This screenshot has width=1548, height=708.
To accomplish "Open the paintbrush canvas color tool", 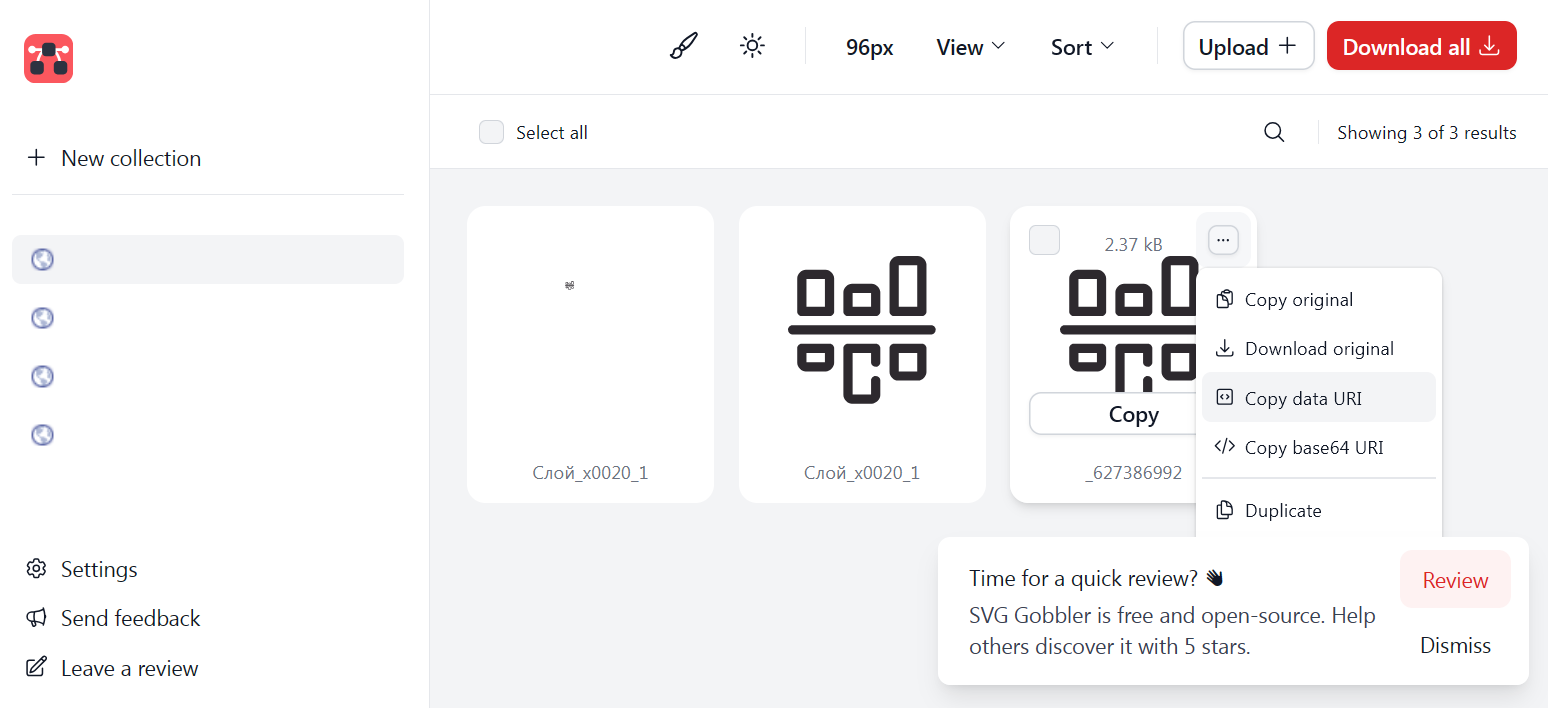I will (x=683, y=47).
